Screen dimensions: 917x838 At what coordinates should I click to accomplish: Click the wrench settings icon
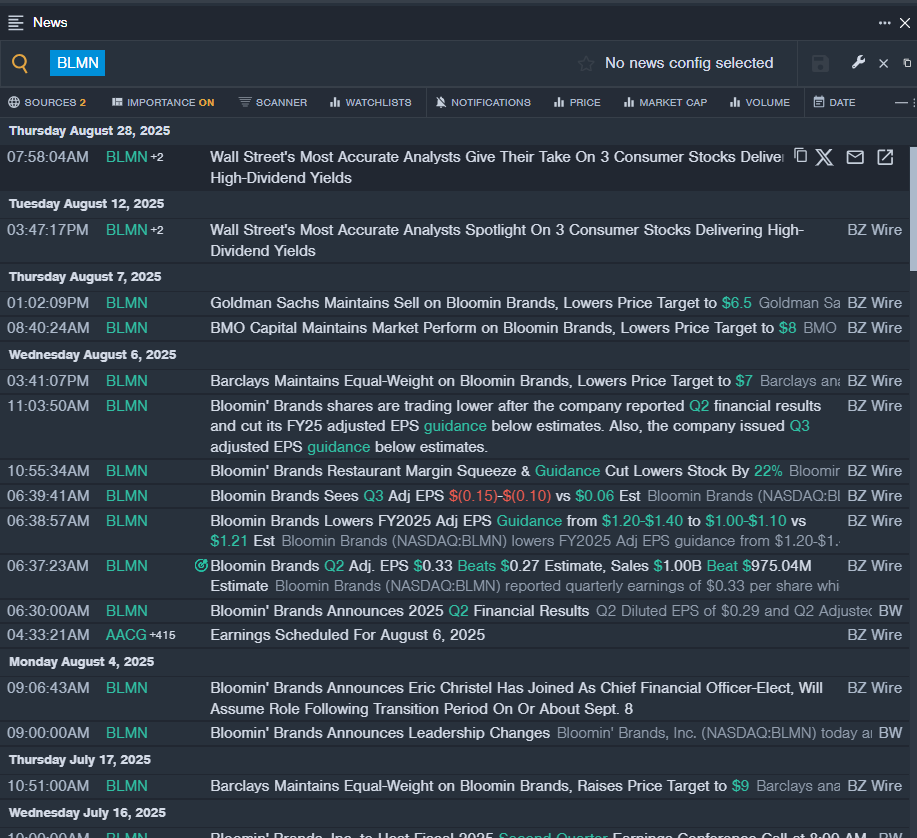[858, 63]
